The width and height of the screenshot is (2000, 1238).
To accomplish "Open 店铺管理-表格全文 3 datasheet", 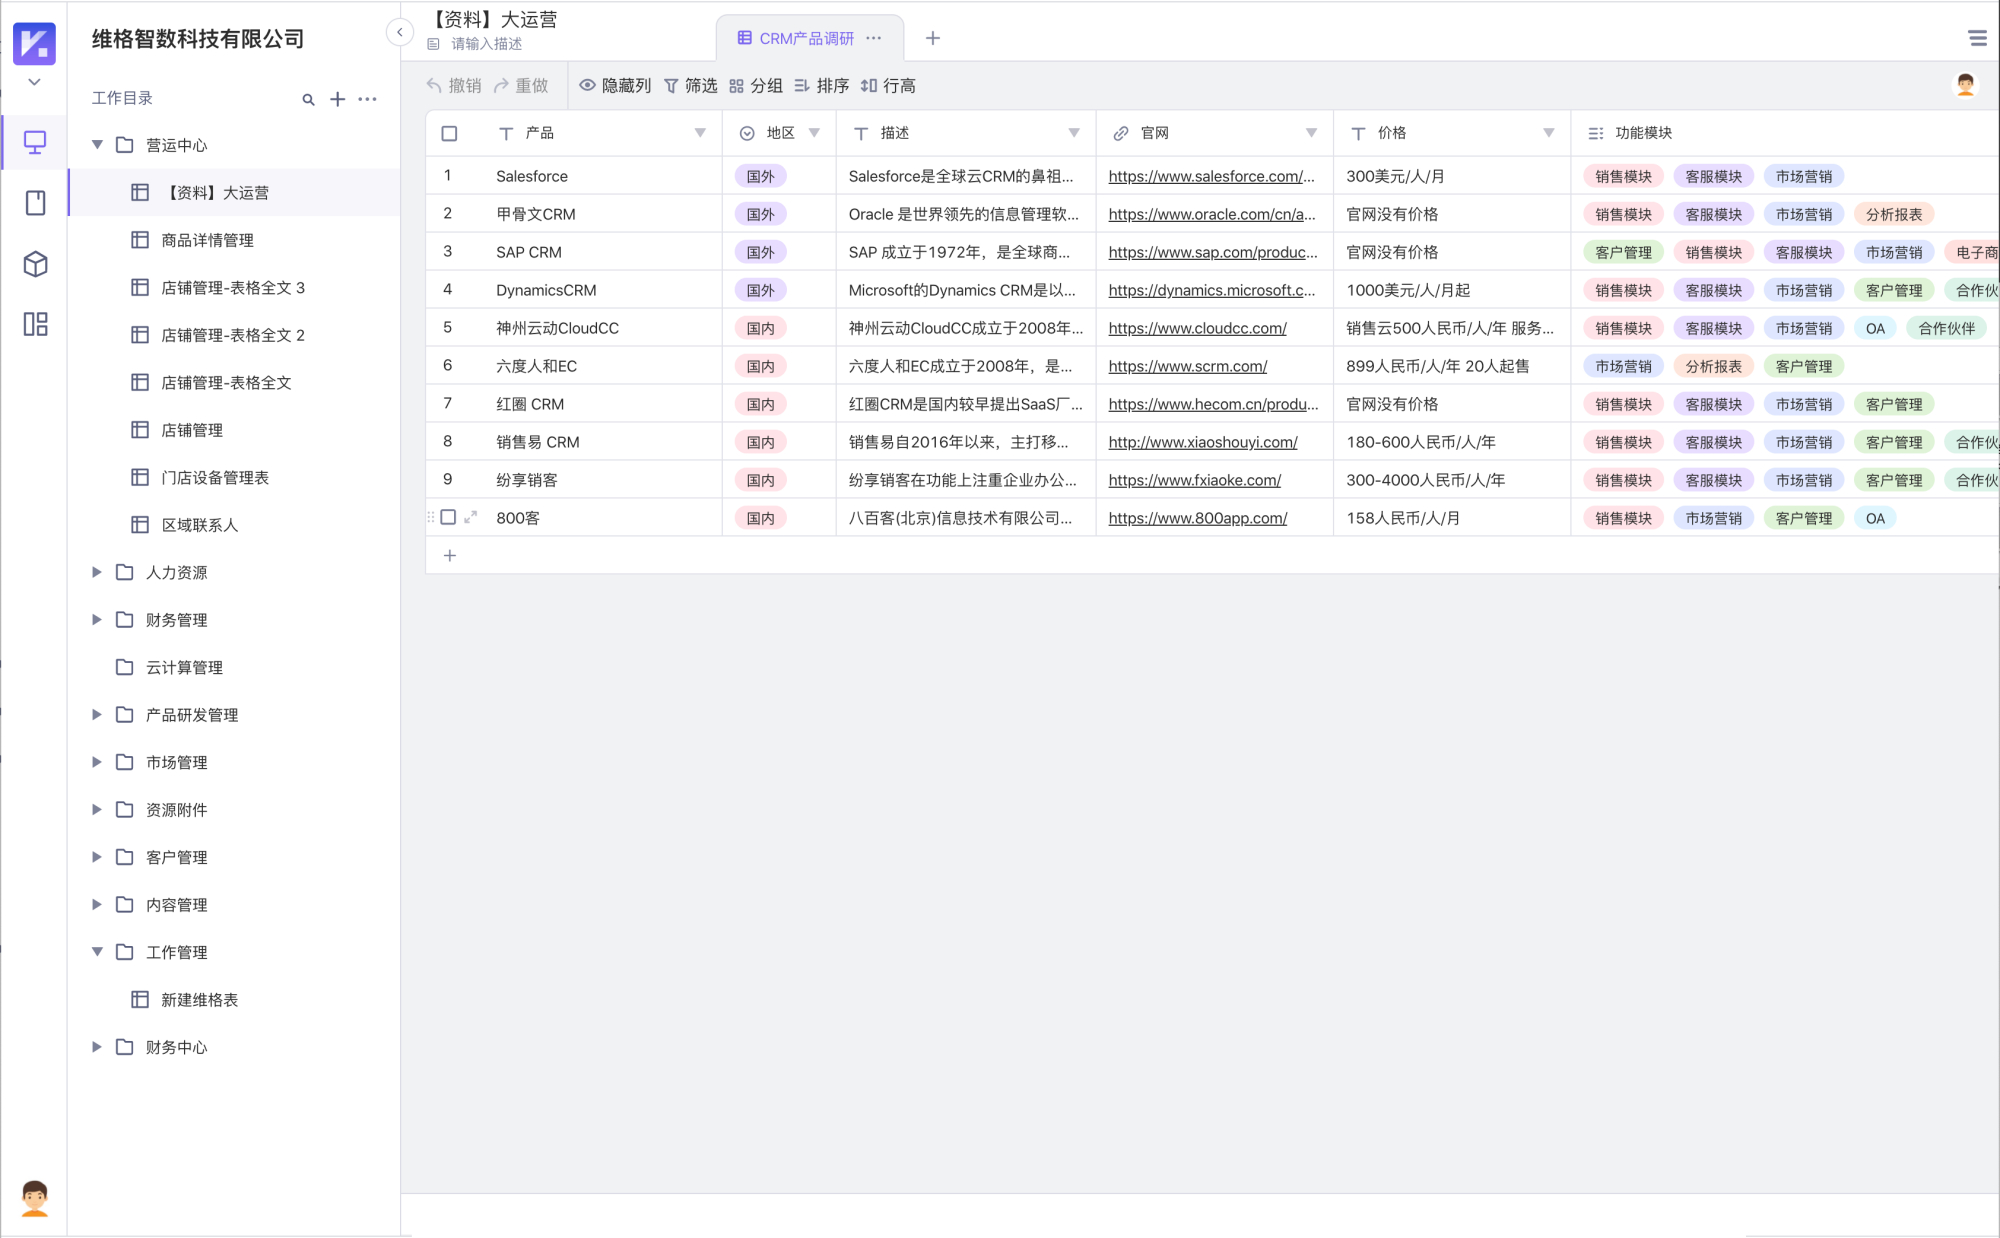I will [x=234, y=288].
